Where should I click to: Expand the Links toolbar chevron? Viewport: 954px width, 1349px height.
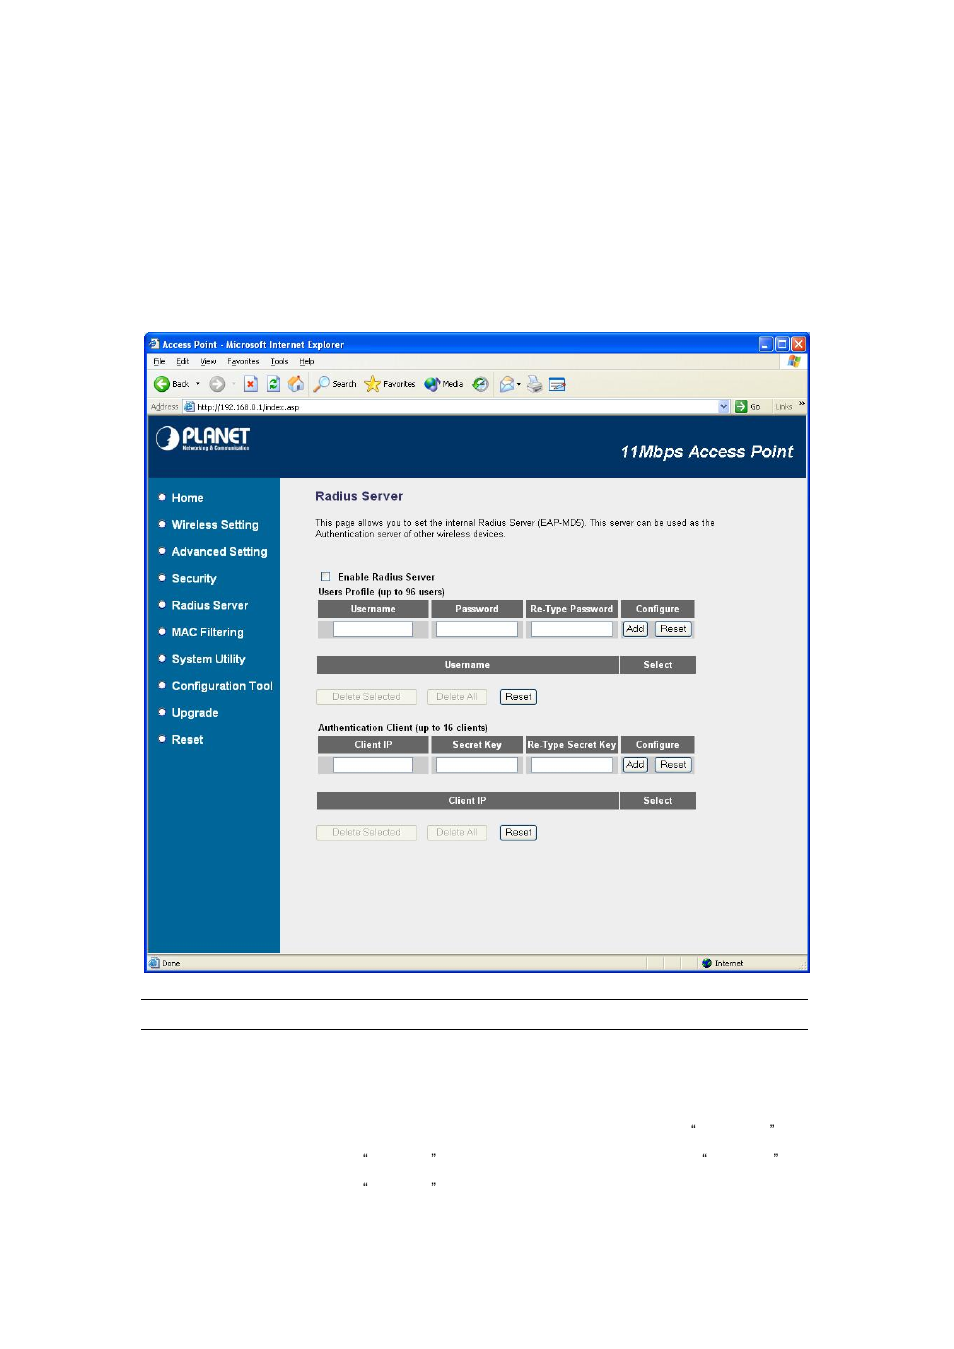point(802,405)
